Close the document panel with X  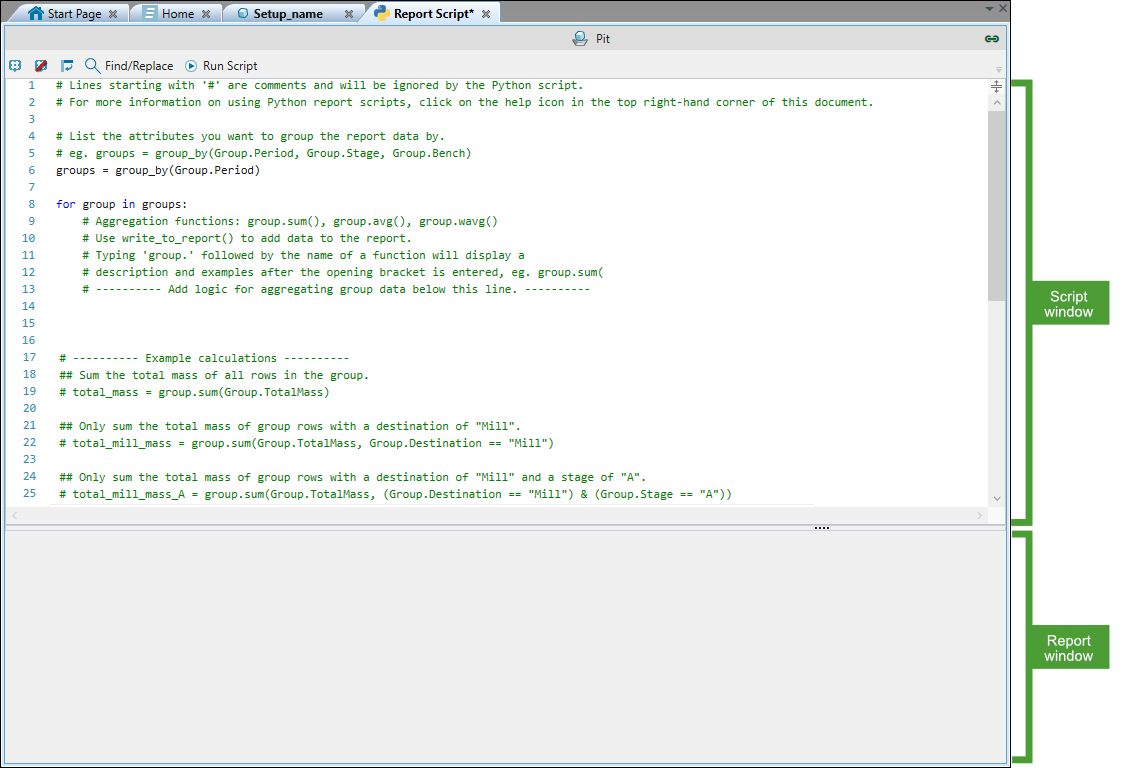tap(1002, 9)
